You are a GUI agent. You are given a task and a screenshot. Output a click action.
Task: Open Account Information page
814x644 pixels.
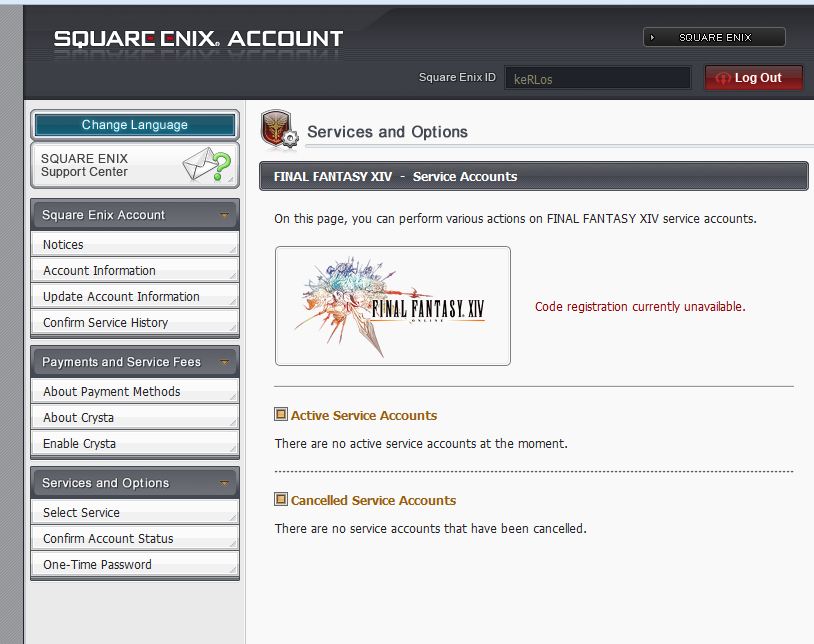pos(135,270)
